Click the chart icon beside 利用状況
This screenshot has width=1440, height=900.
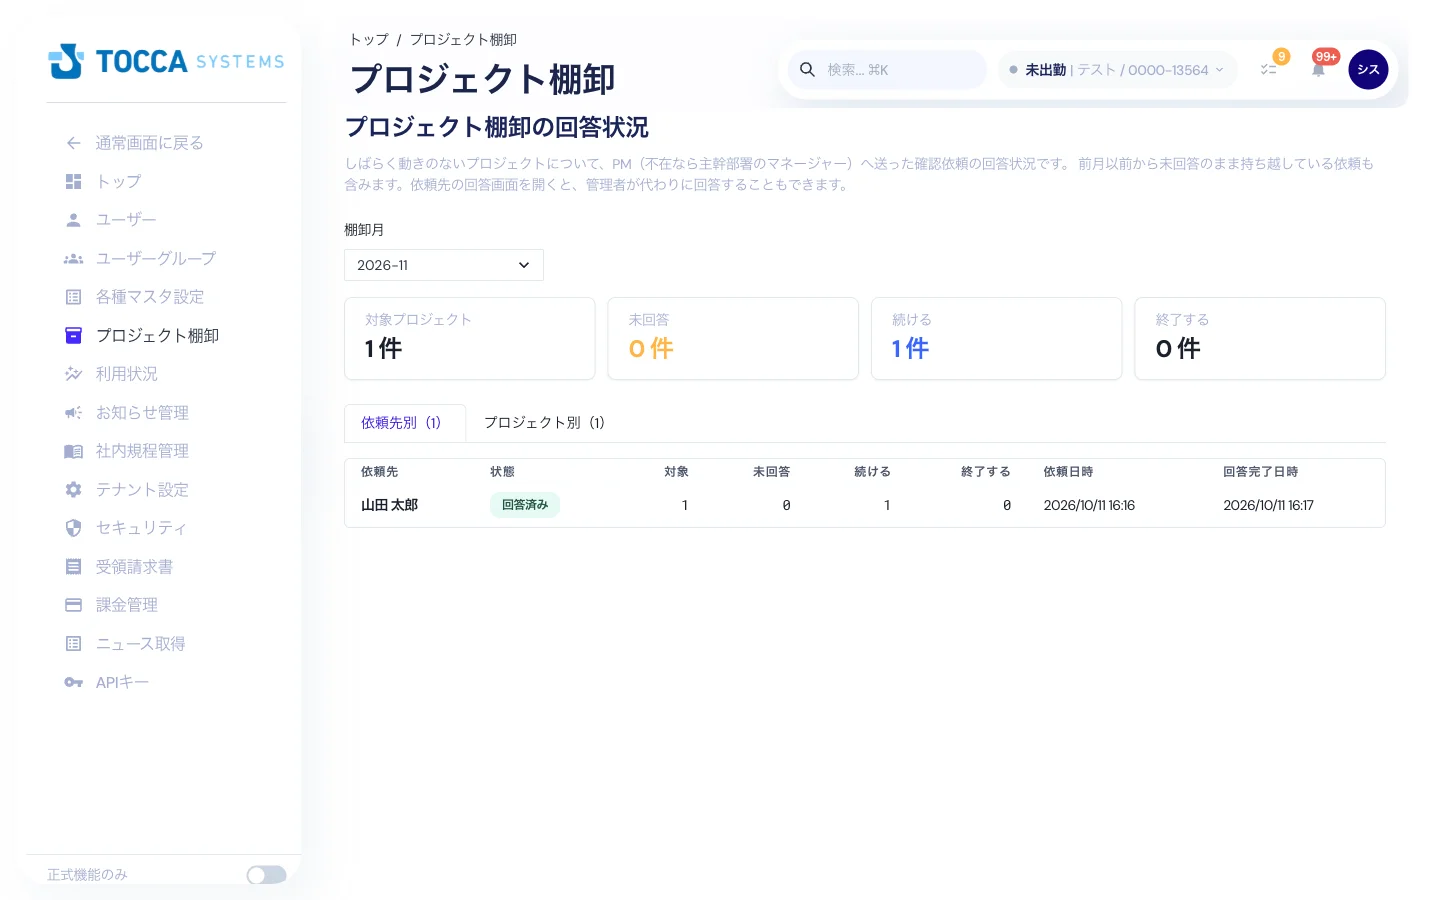[x=73, y=374]
